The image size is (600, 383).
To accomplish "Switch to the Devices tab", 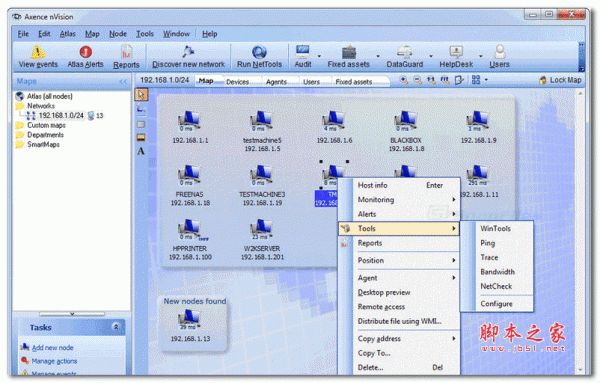I will pyautogui.click(x=237, y=81).
